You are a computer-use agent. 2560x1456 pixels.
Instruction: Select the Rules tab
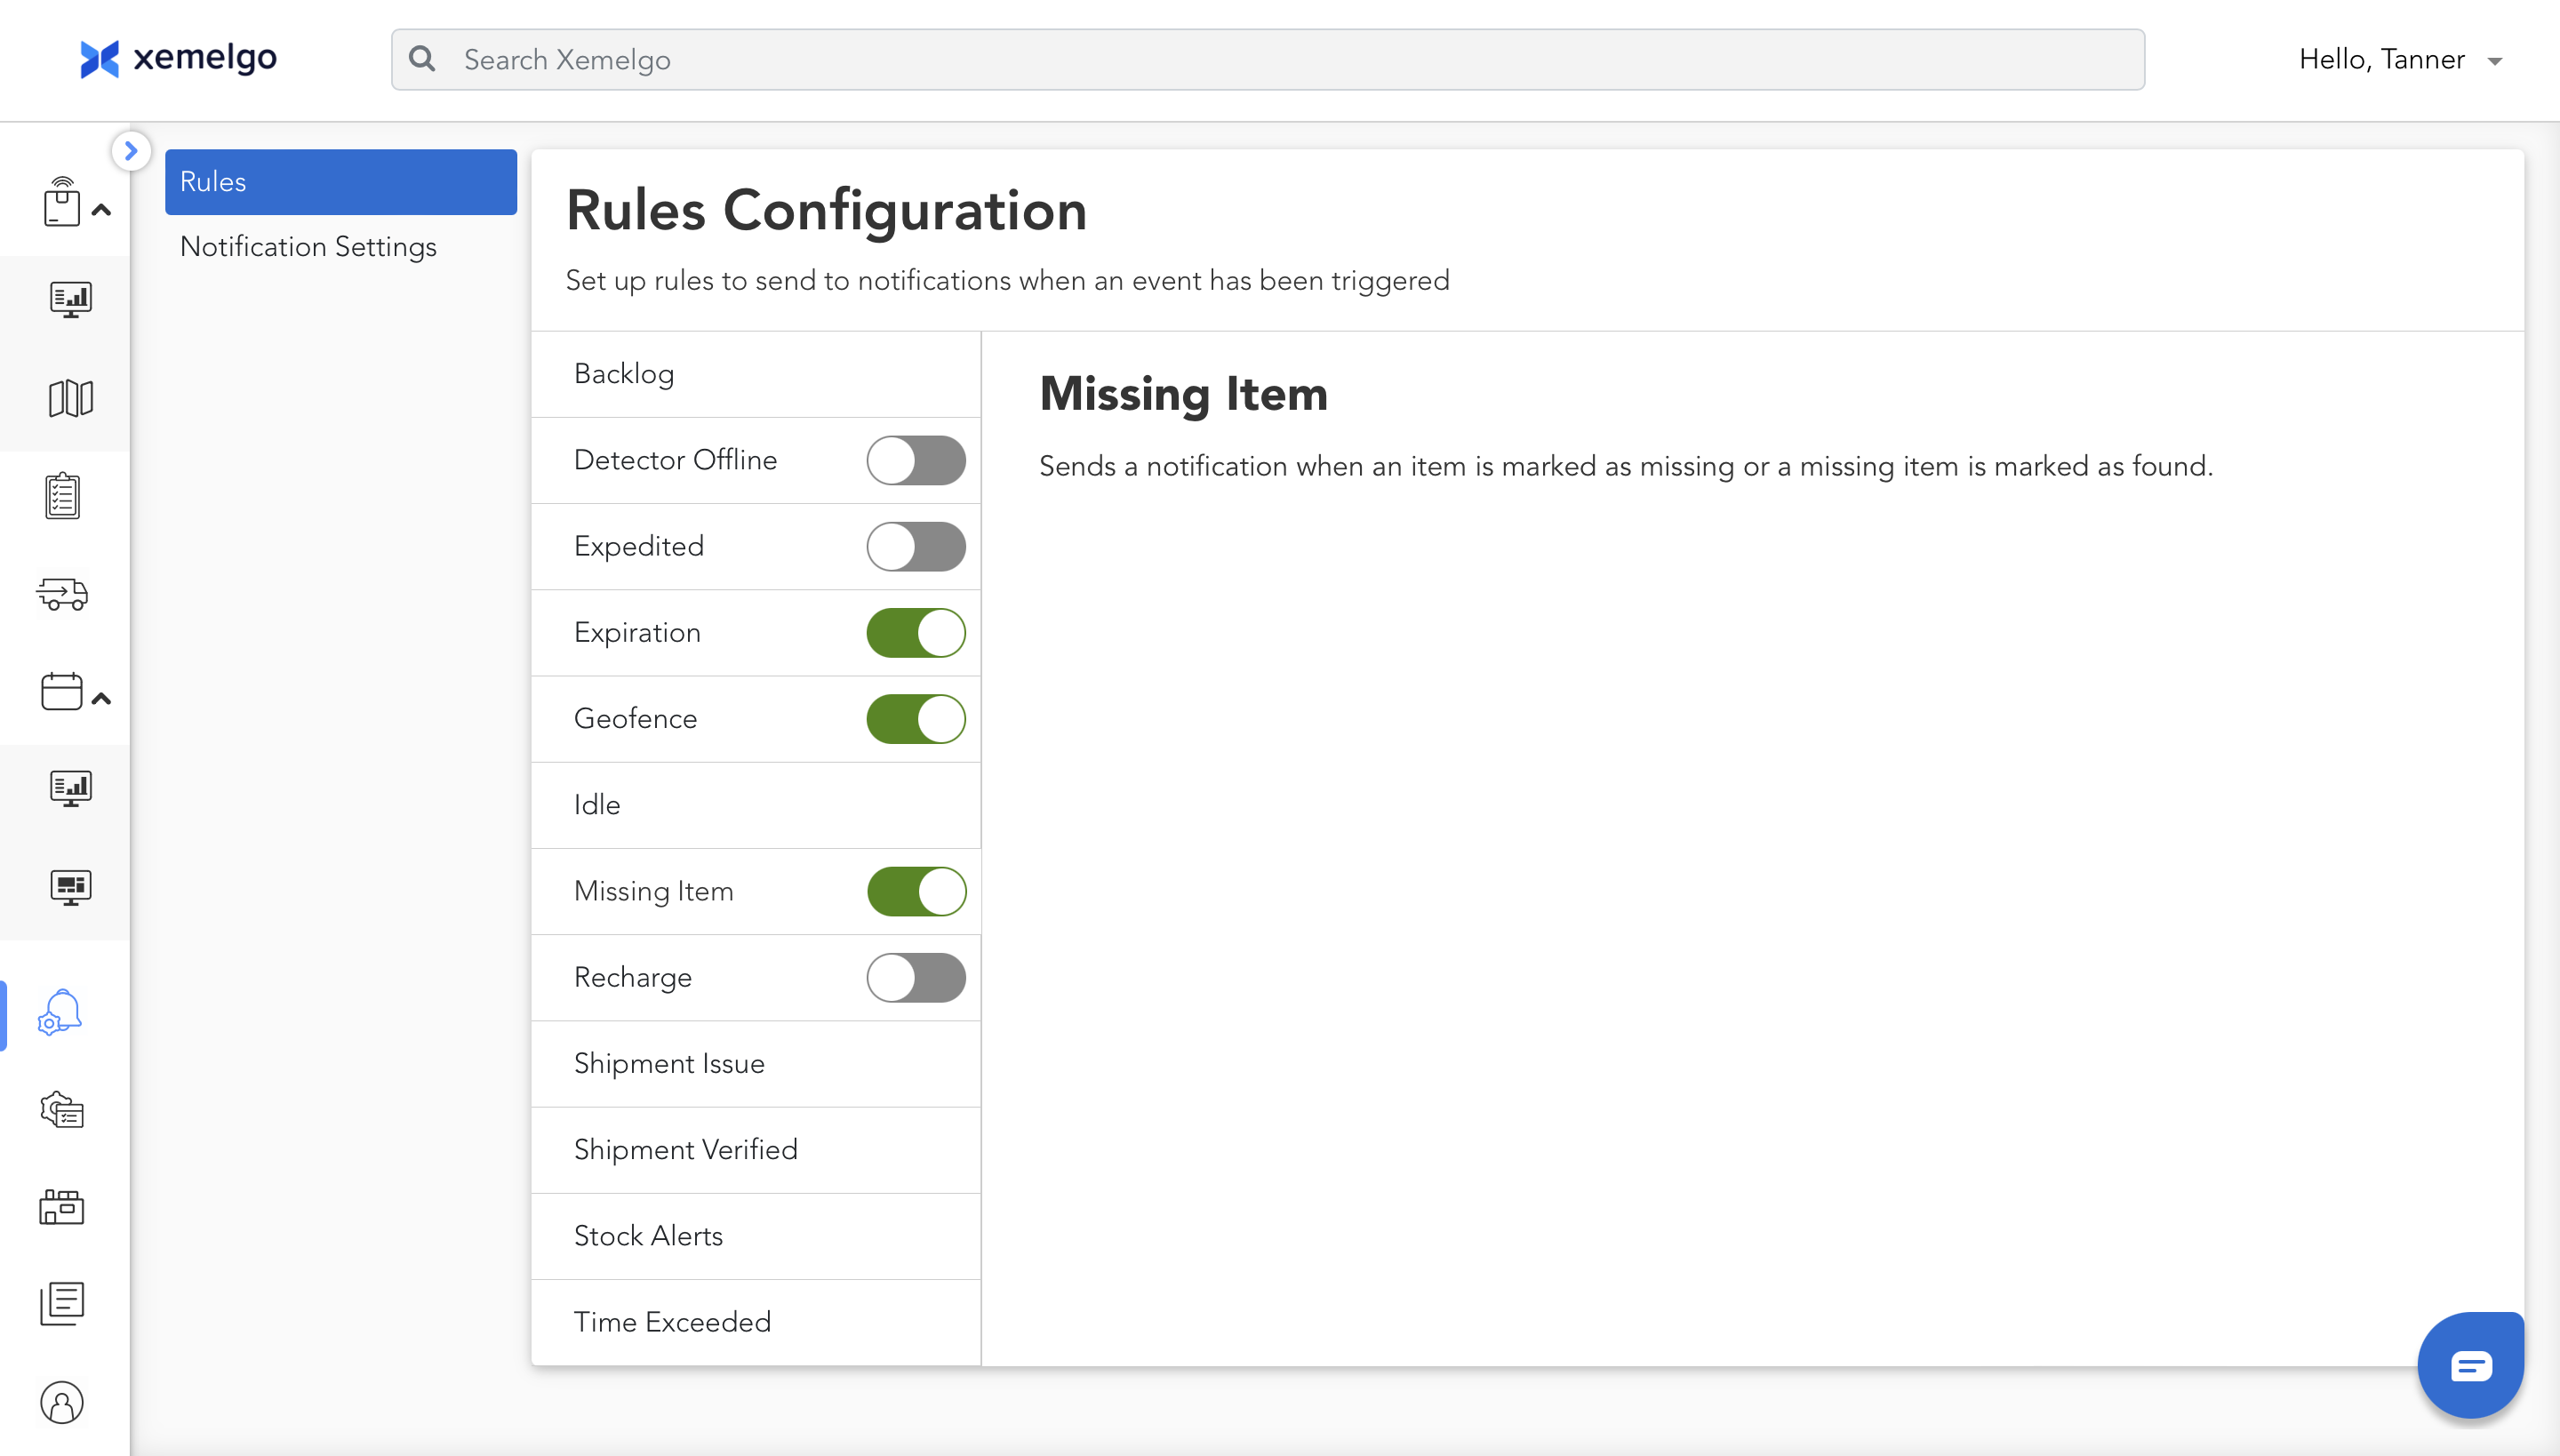pyautogui.click(x=340, y=182)
